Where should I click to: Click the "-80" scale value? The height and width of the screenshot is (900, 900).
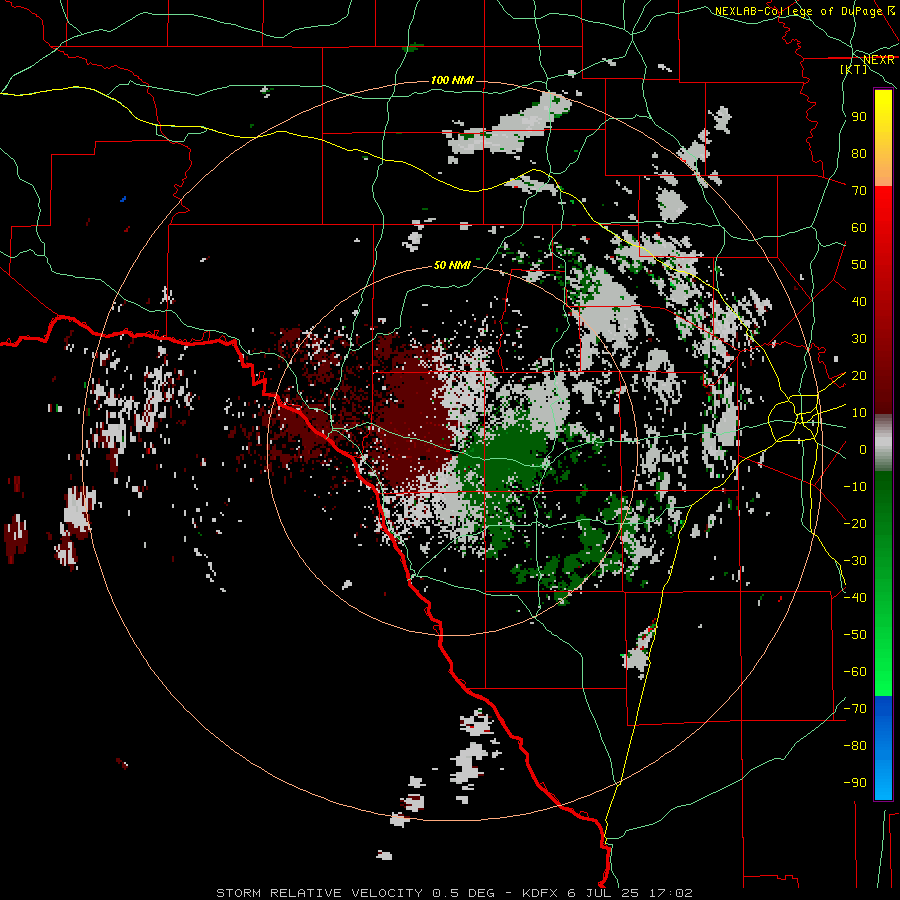point(855,746)
